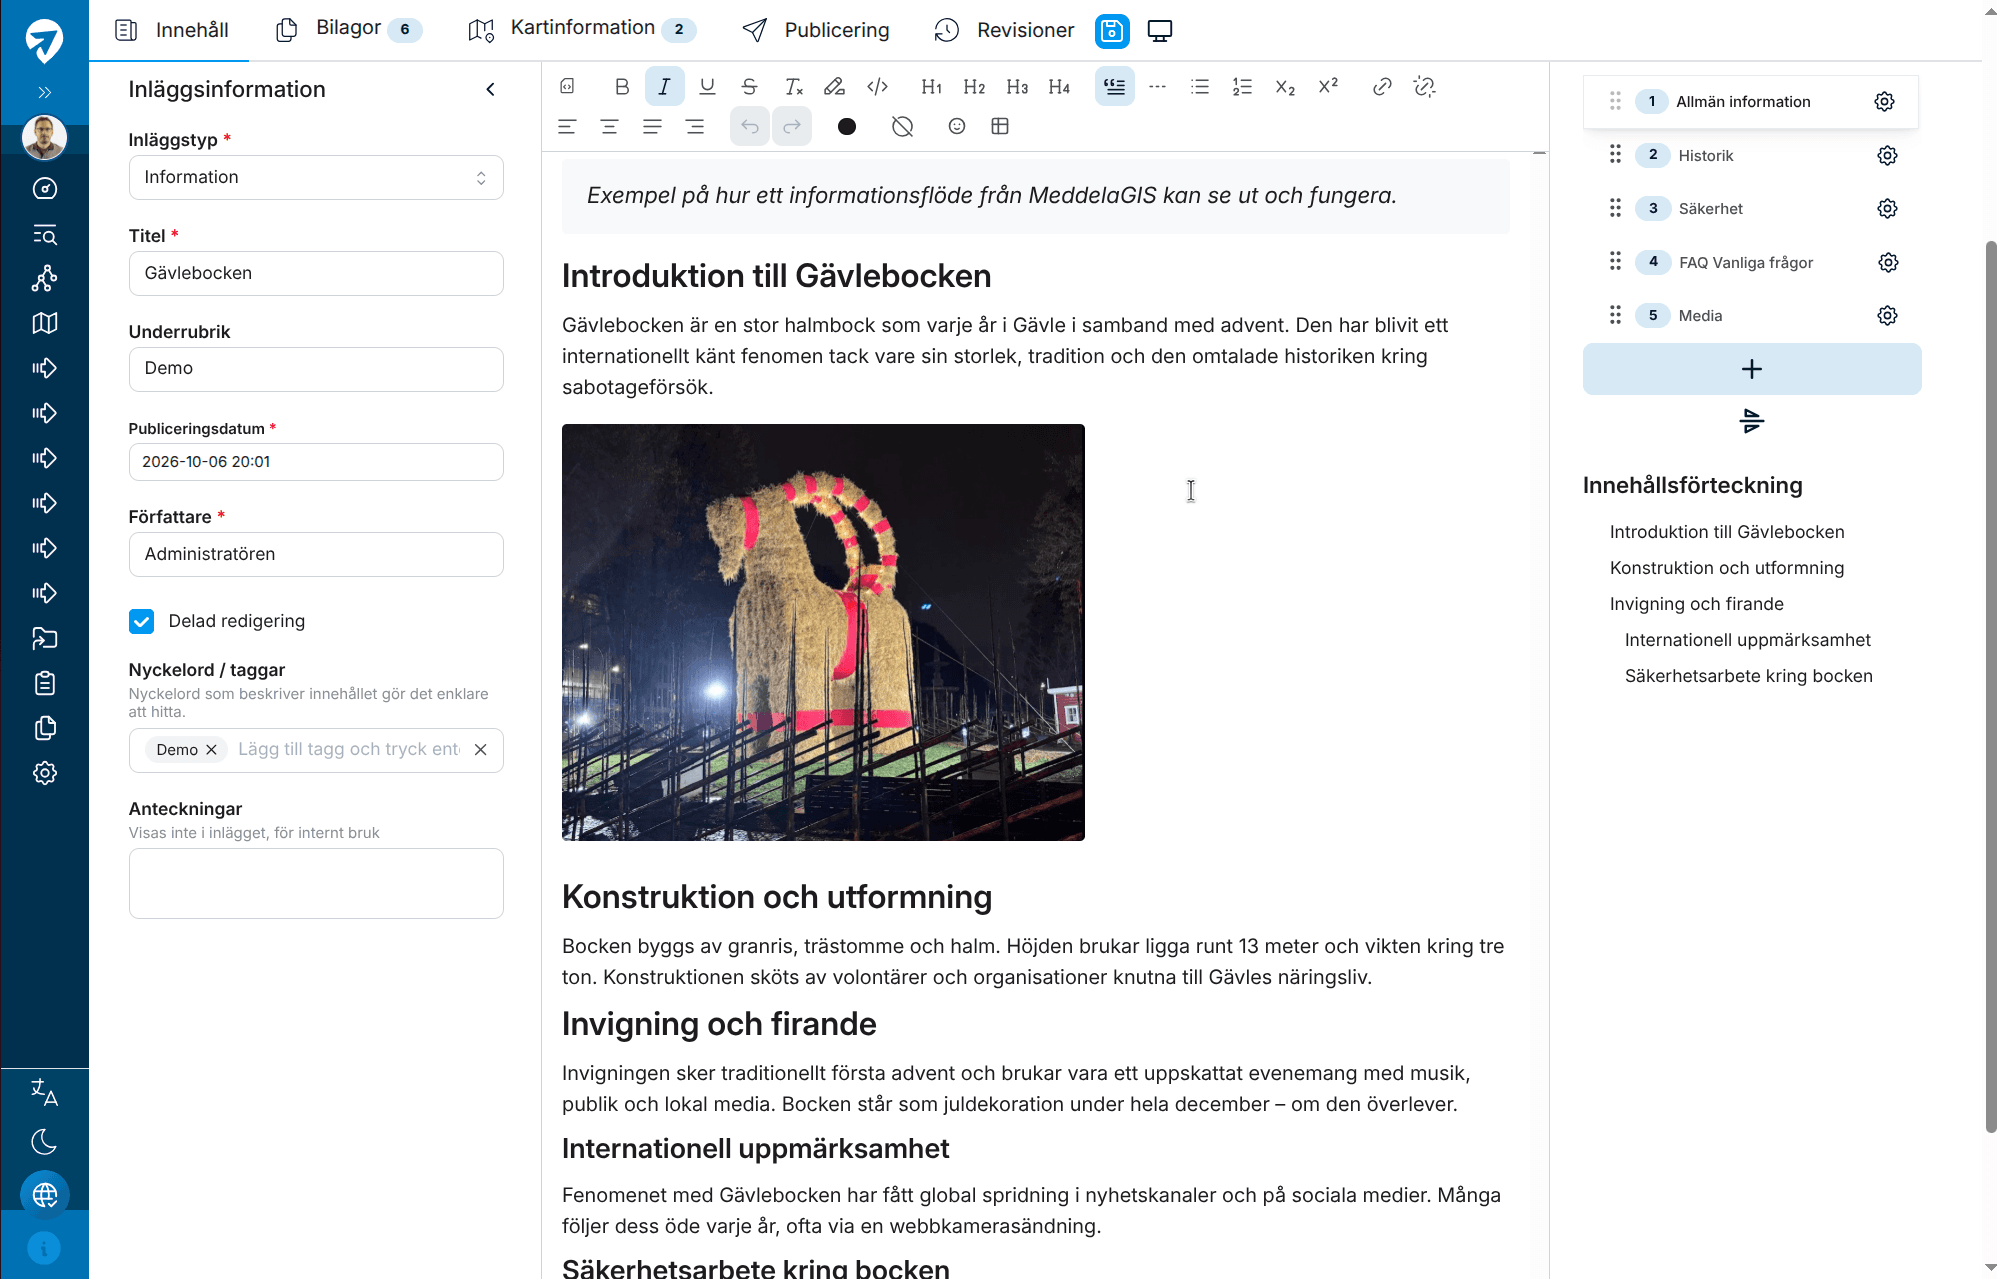Open settings for Allmän information section
This screenshot has height=1279, width=1997.
[x=1885, y=102]
